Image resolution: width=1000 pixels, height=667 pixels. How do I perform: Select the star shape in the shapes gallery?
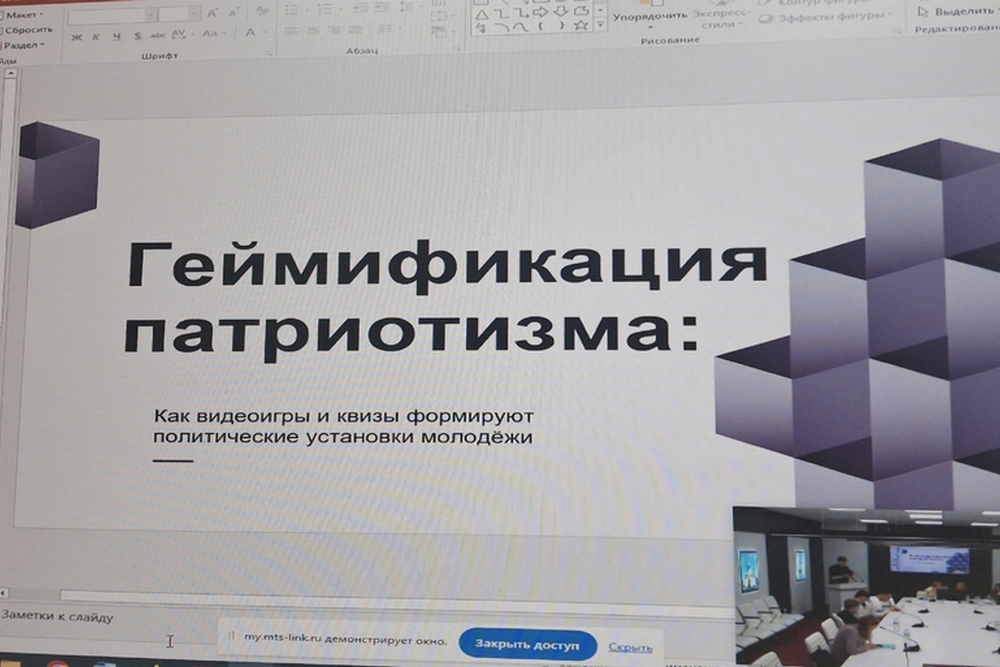[580, 26]
